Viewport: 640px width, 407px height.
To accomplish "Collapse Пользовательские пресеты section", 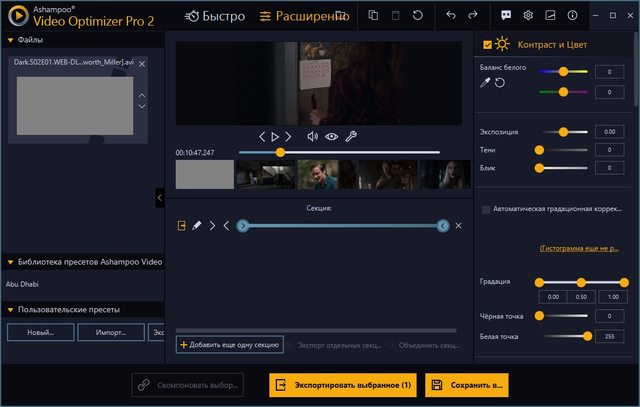I will point(11,310).
